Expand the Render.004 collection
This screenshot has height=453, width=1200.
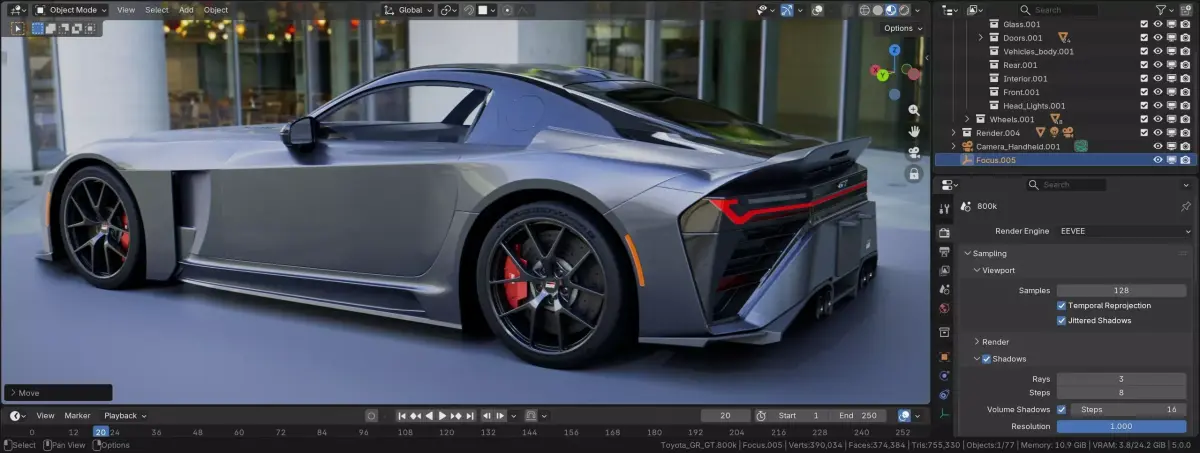(x=952, y=132)
